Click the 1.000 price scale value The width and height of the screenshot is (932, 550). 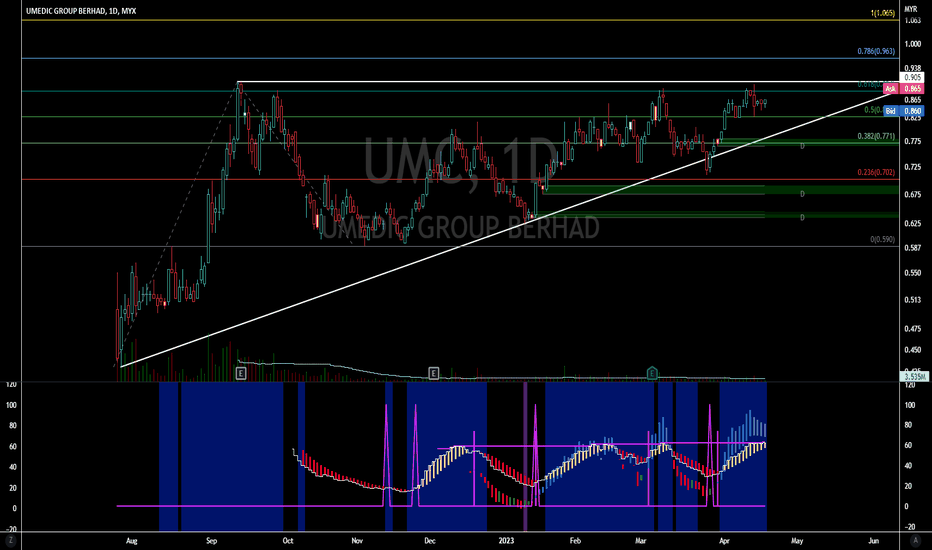[x=912, y=45]
